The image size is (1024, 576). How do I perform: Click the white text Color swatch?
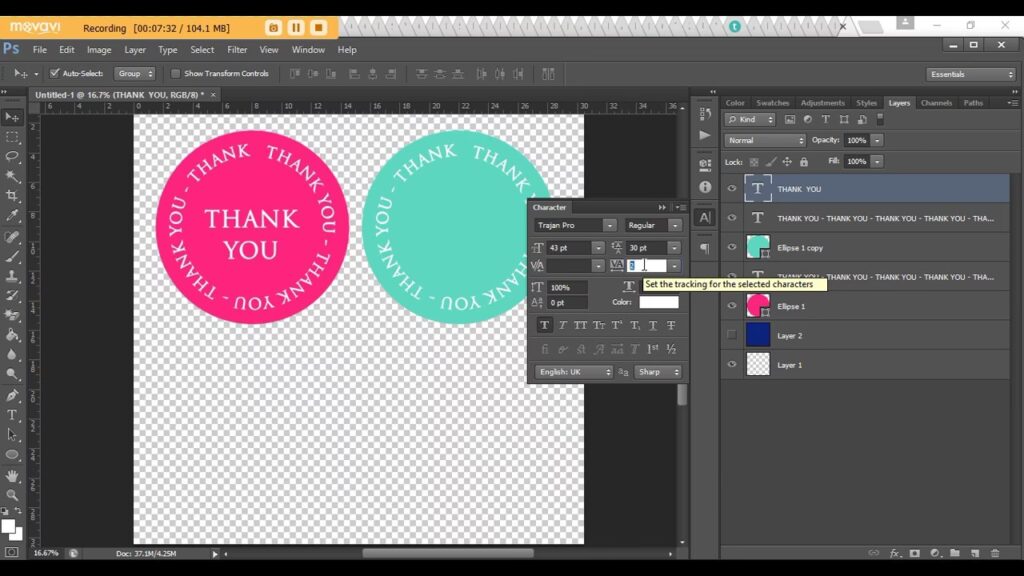pyautogui.click(x=659, y=302)
